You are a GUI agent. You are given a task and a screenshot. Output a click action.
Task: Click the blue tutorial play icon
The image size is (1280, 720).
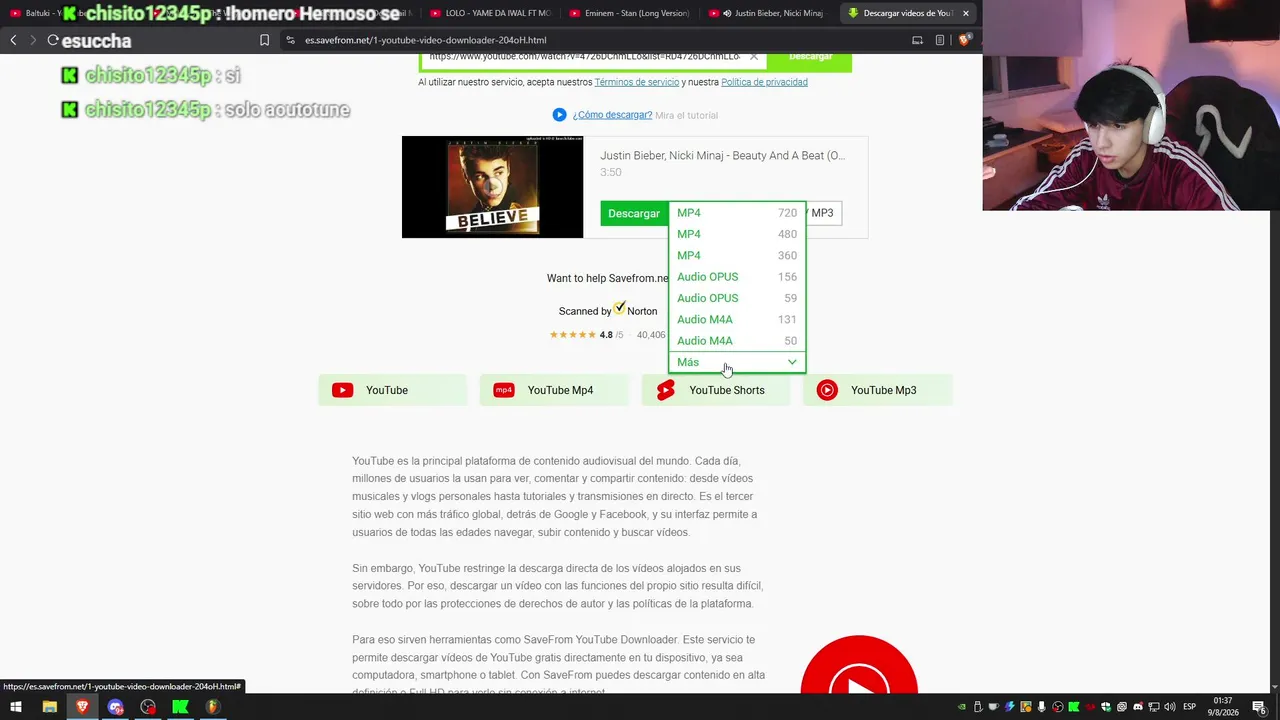pyautogui.click(x=559, y=115)
